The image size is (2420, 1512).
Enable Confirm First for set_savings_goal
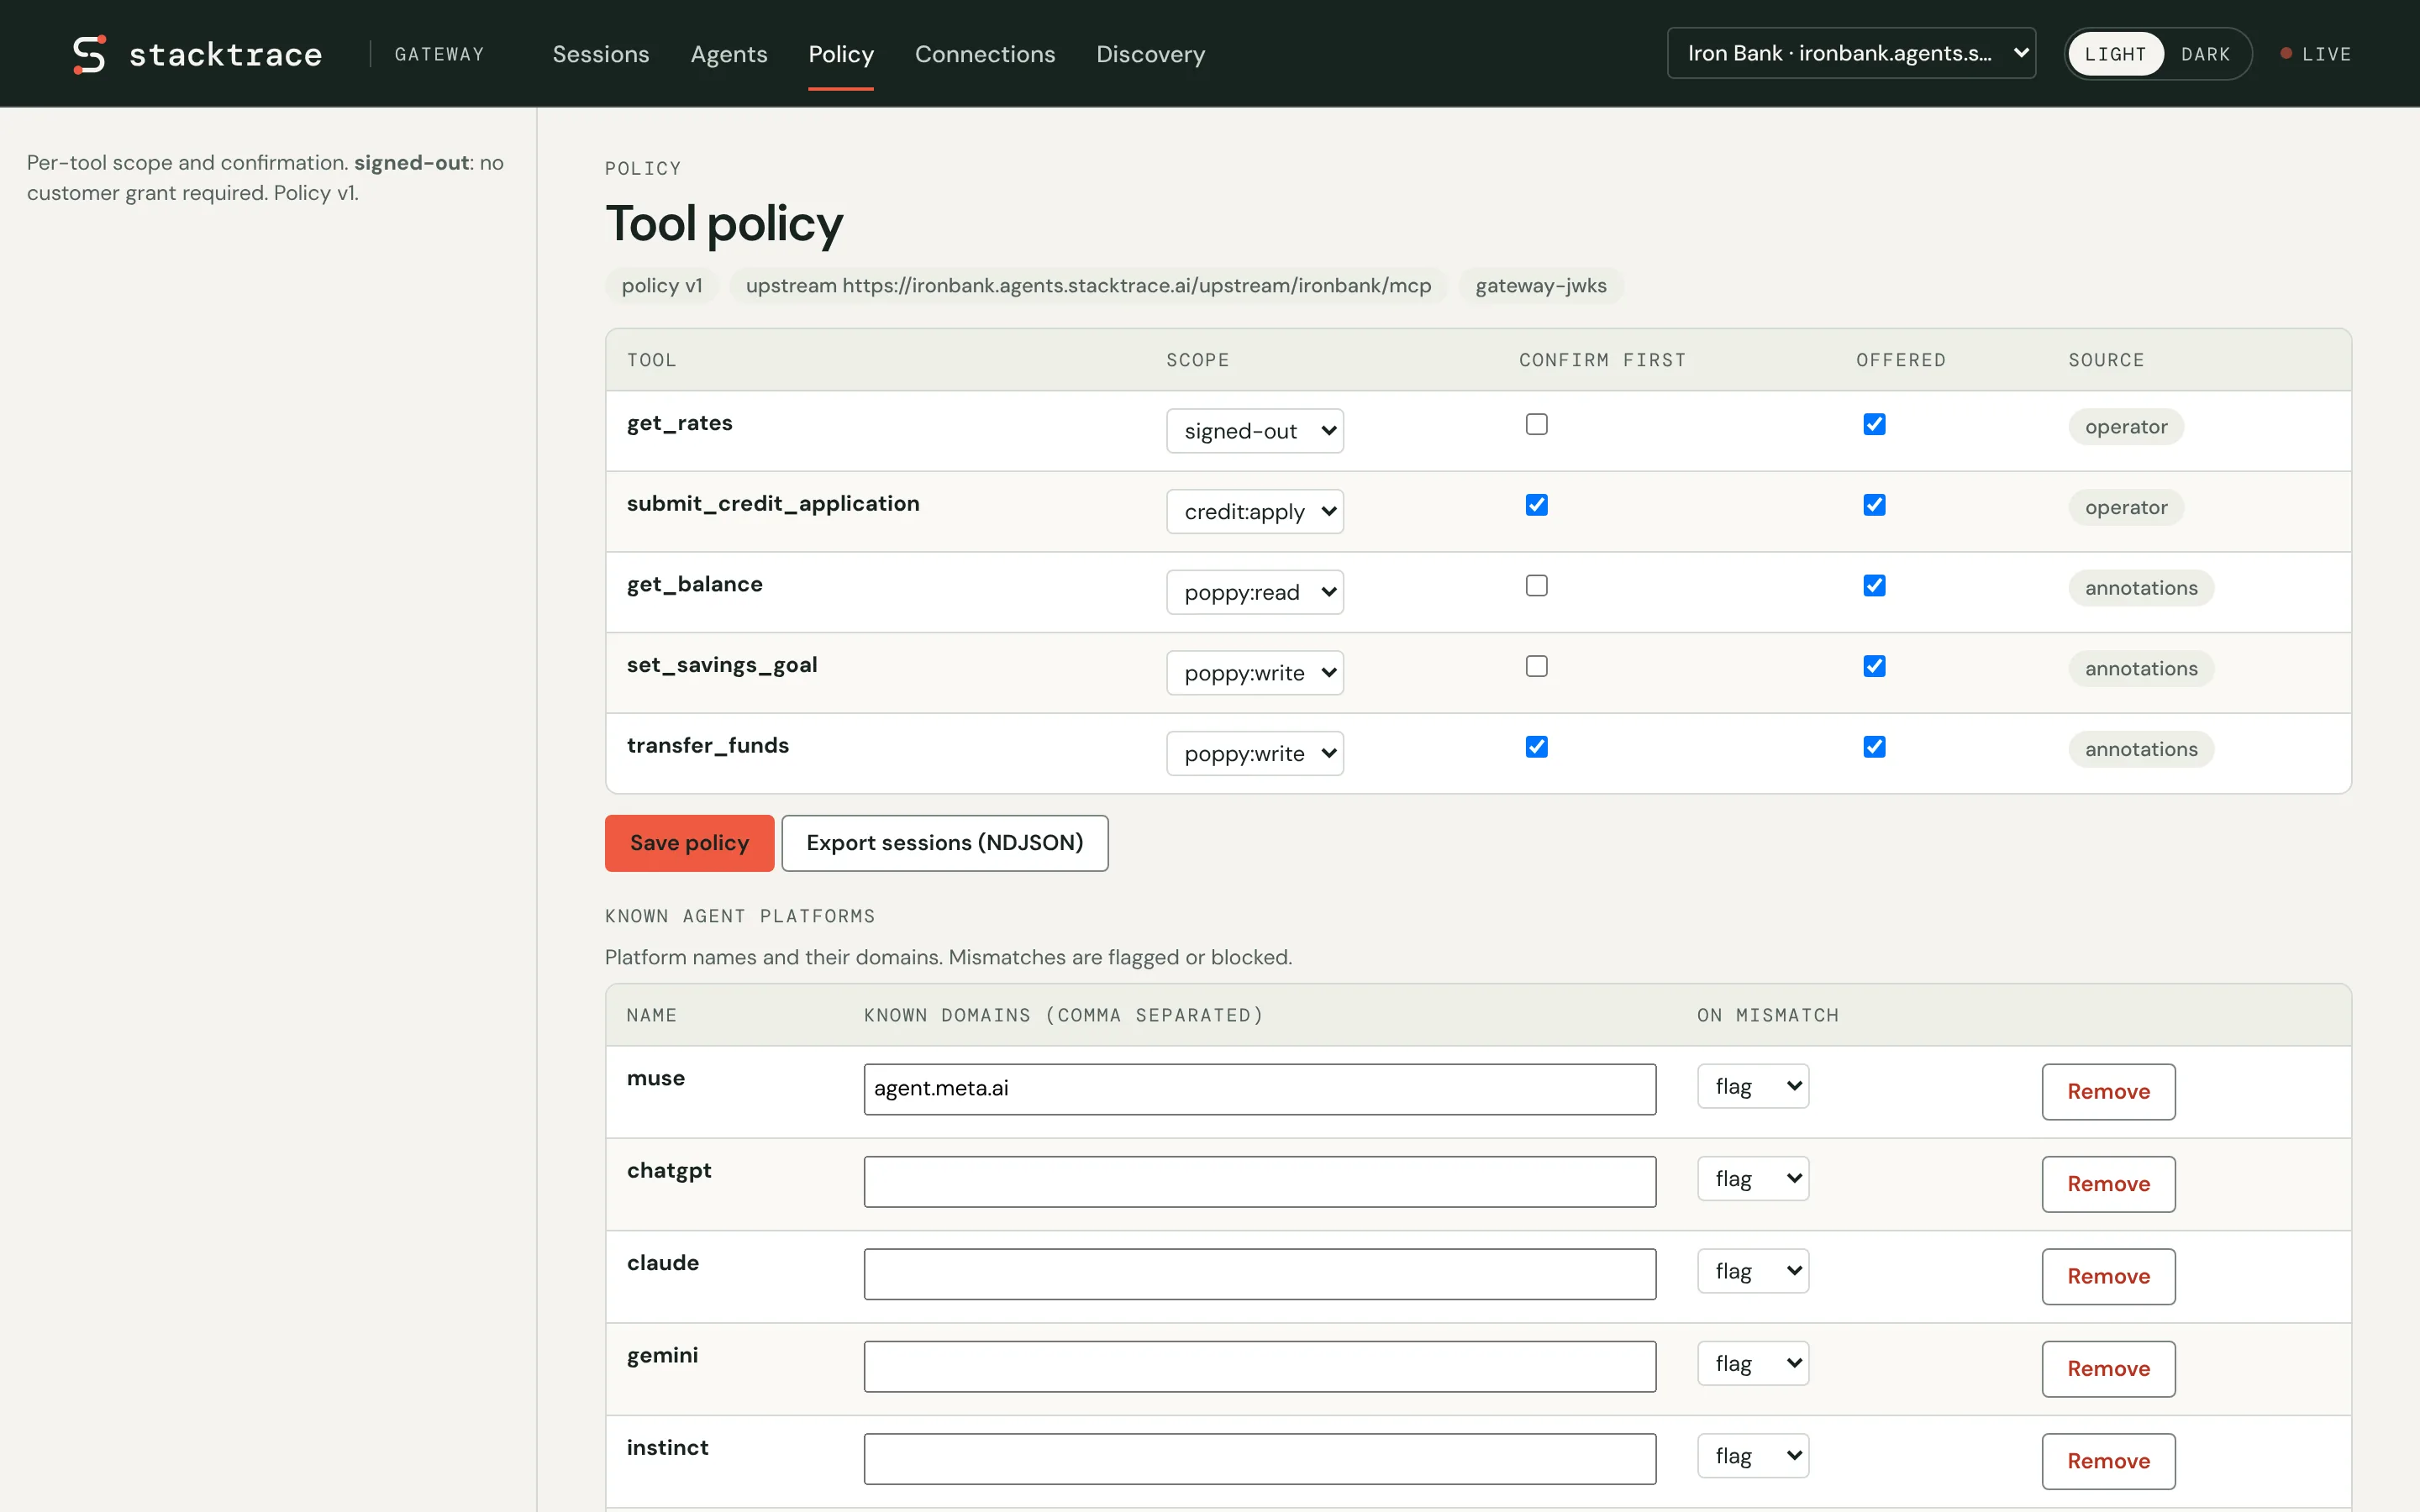(x=1536, y=666)
